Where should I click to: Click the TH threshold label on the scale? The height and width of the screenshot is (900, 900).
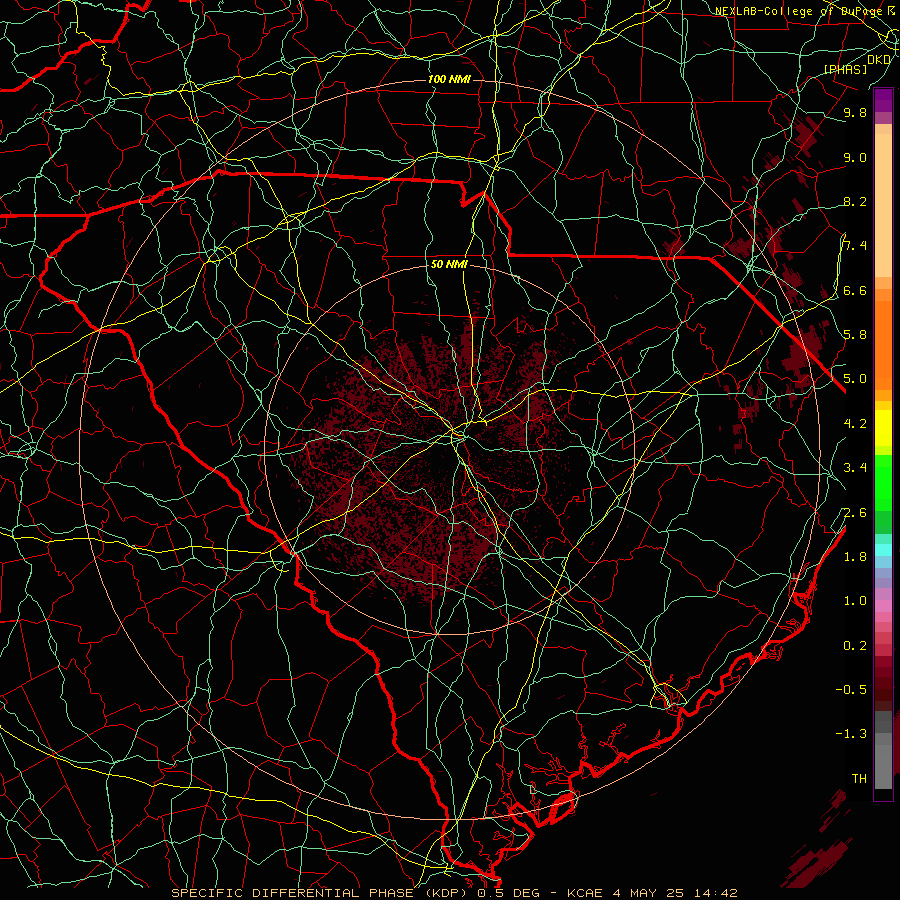point(859,779)
